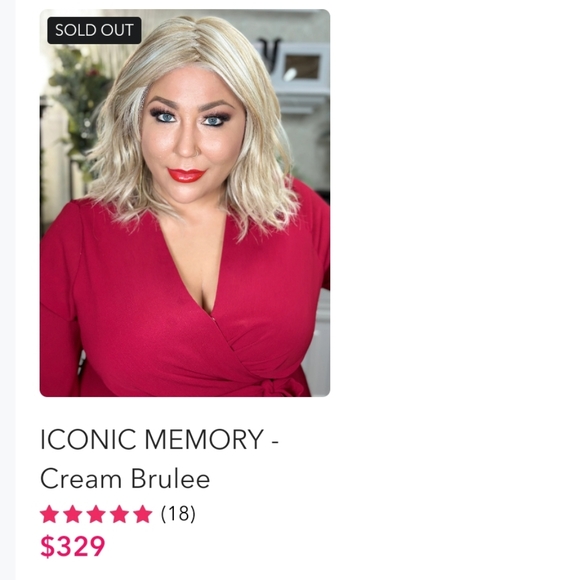Viewport: 580px width, 580px height.
Task: Click the model's red lips in the photo
Action: pos(186,175)
